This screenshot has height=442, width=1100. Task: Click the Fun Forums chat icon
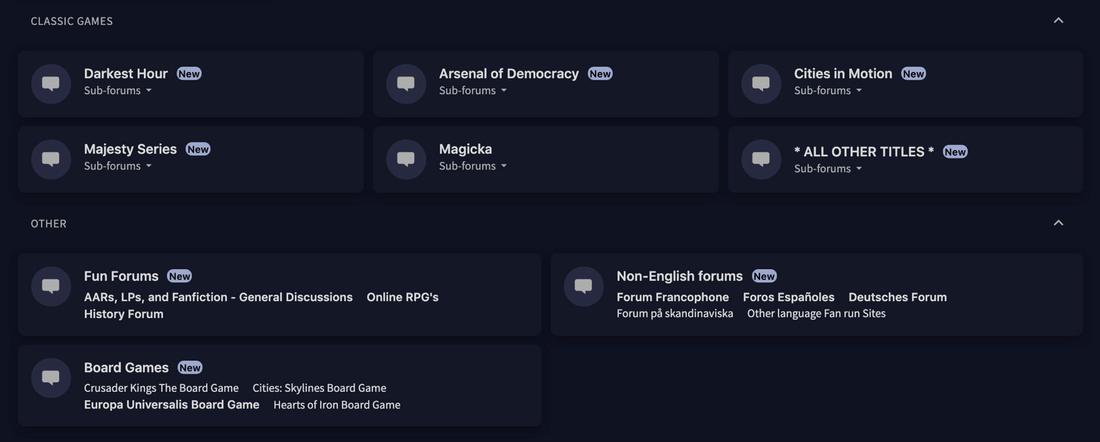click(51, 287)
